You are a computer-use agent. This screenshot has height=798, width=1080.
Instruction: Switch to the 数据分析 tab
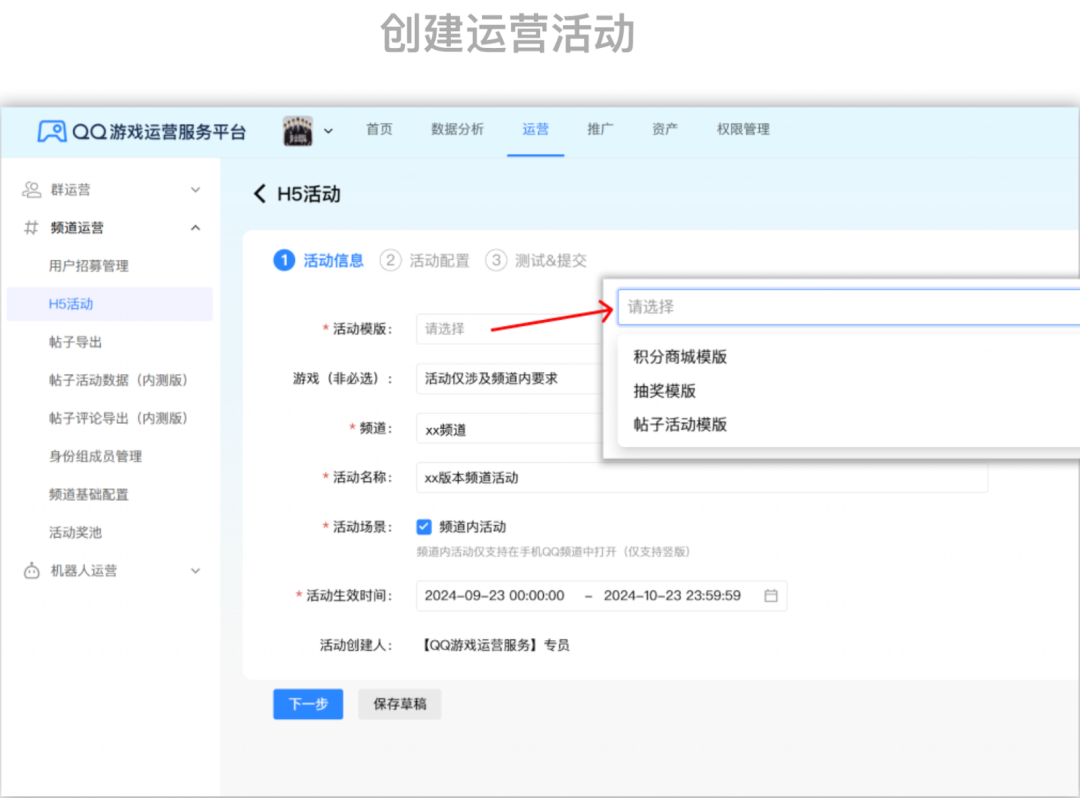pyautogui.click(x=457, y=129)
